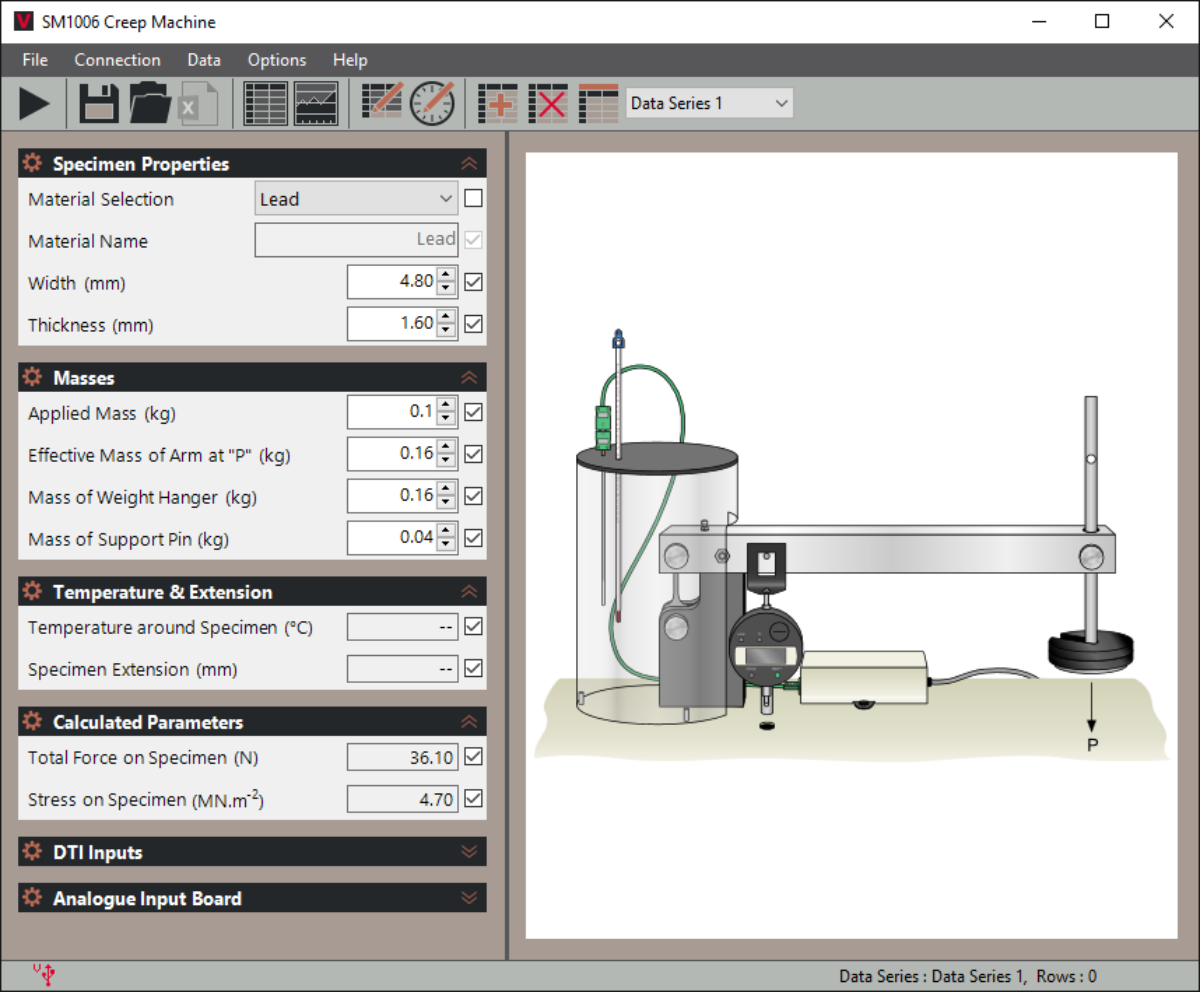The image size is (1200, 992).
Task: Open the Options menu
Action: tap(276, 60)
